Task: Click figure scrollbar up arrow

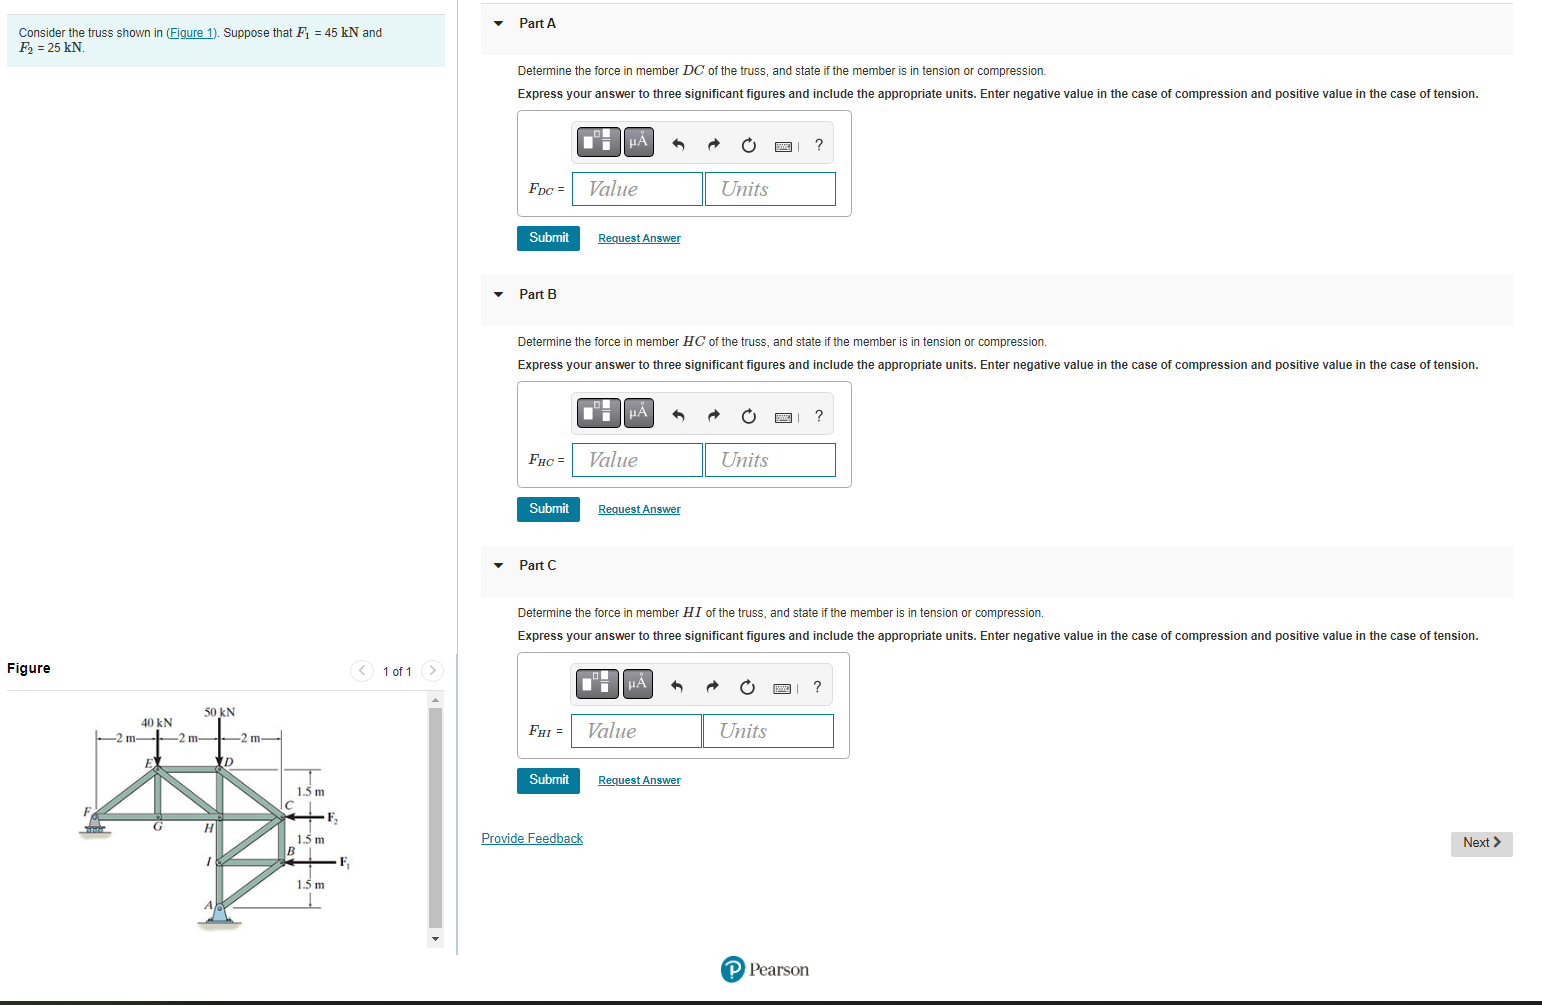Action: click(x=435, y=699)
